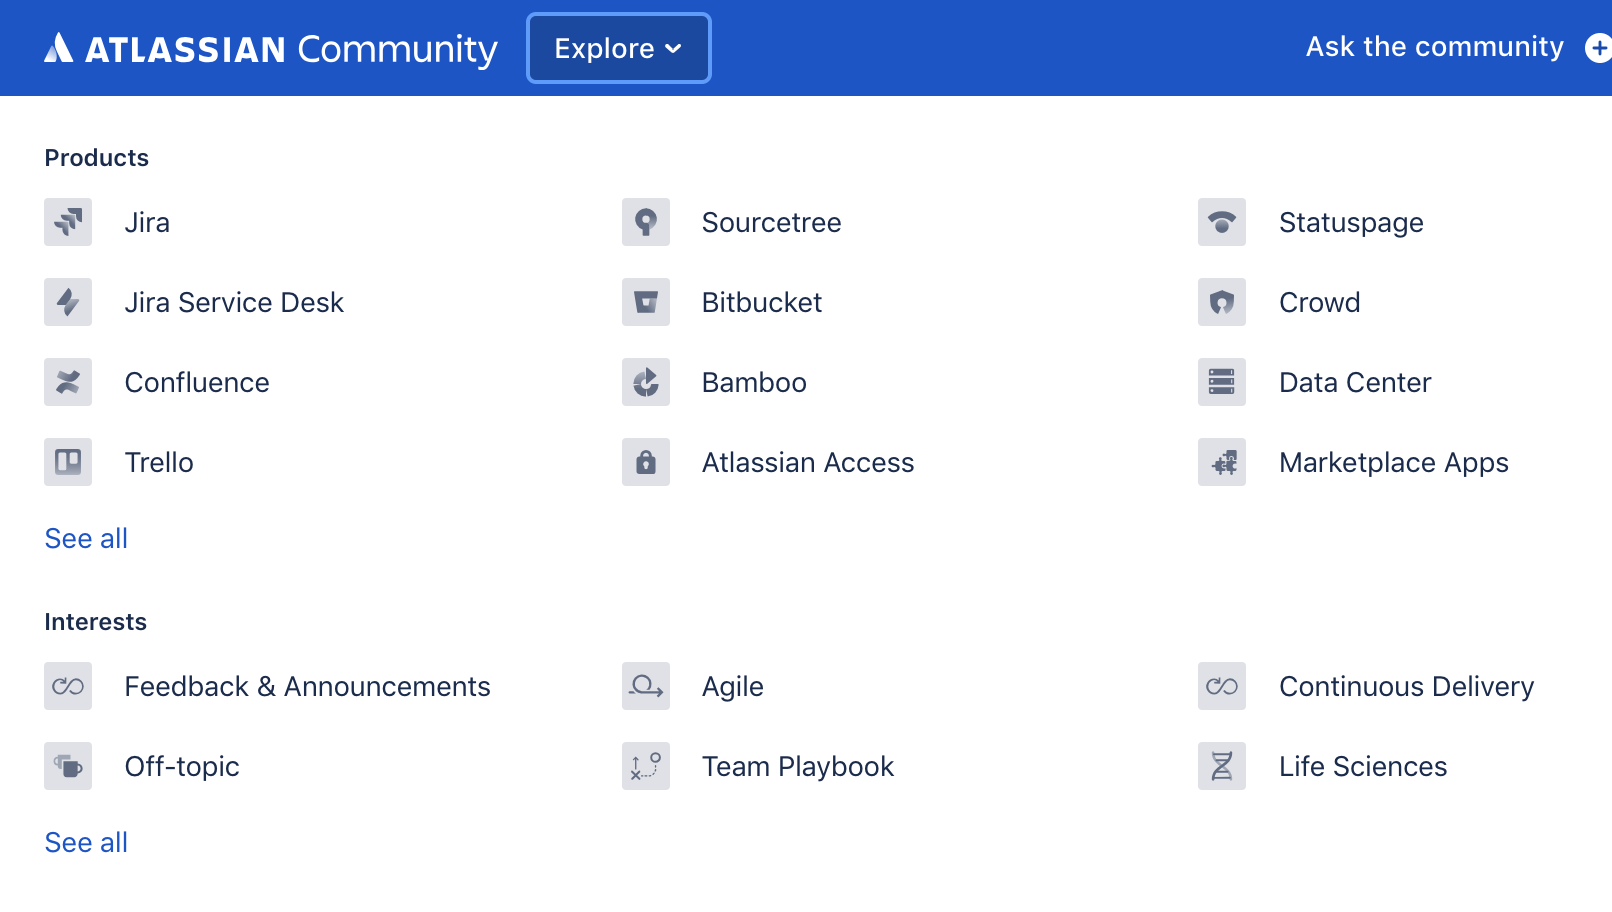Viewport: 1612px width, 912px height.
Task: Click the Bitbucket bucket icon
Action: (646, 302)
